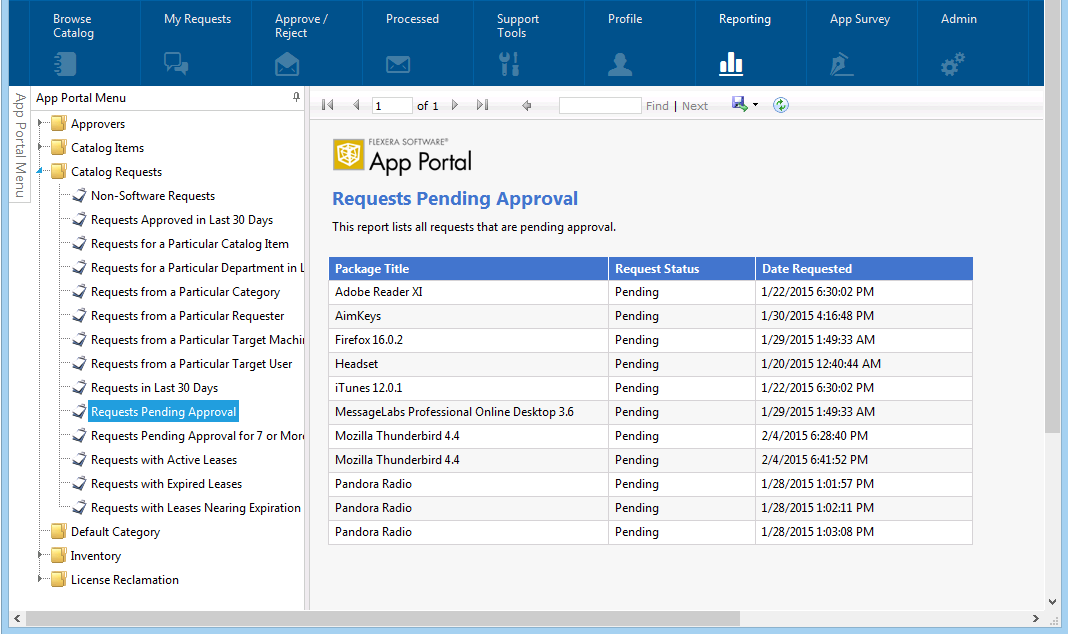Click the Inventory folder icon

[x=59, y=555]
